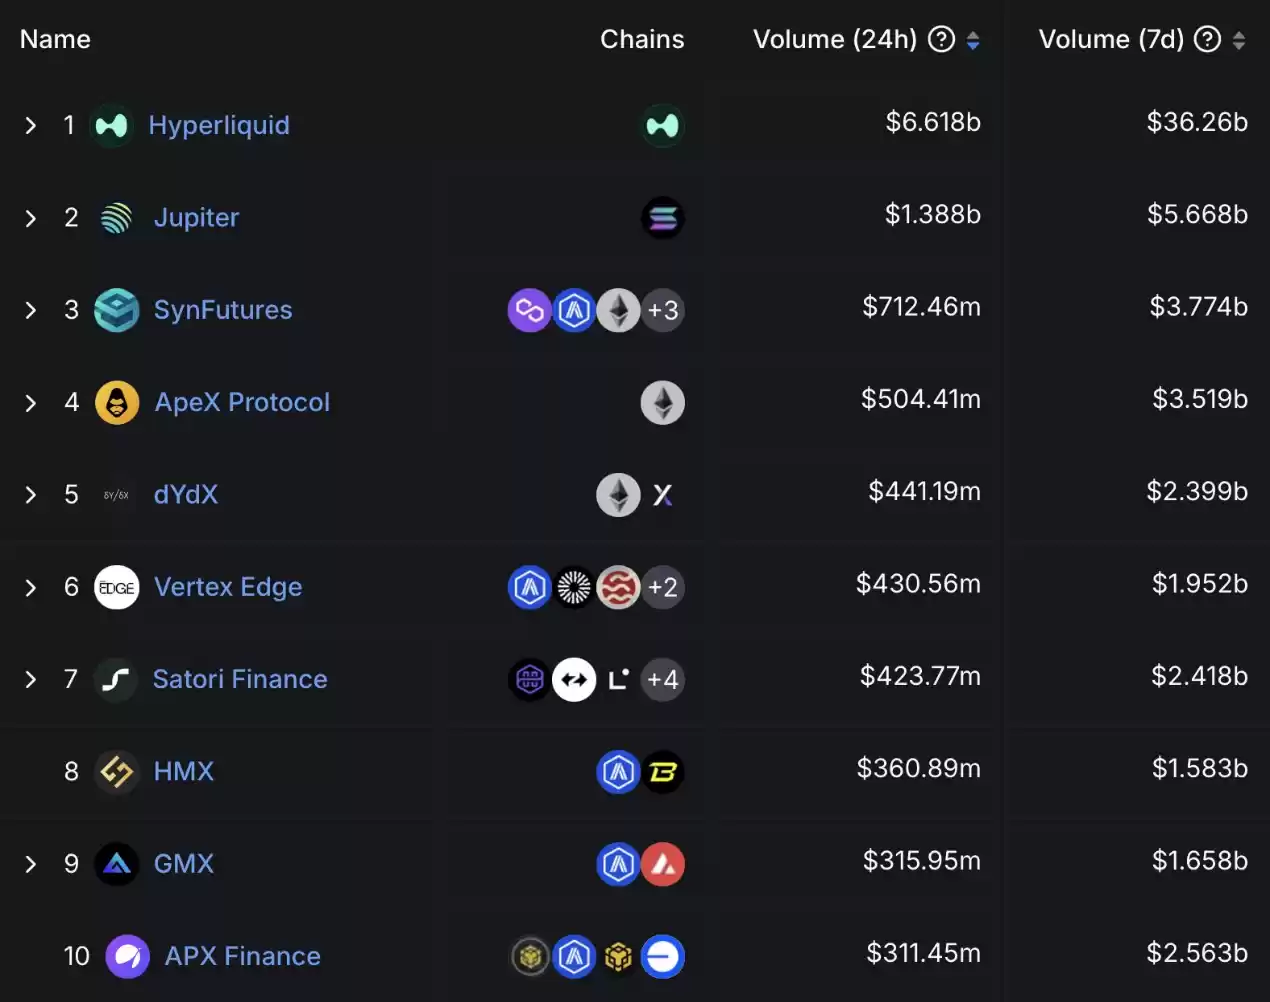Viewport: 1270px width, 1002px height.
Task: Show the +3 more chains for SynFutures
Action: click(x=662, y=311)
